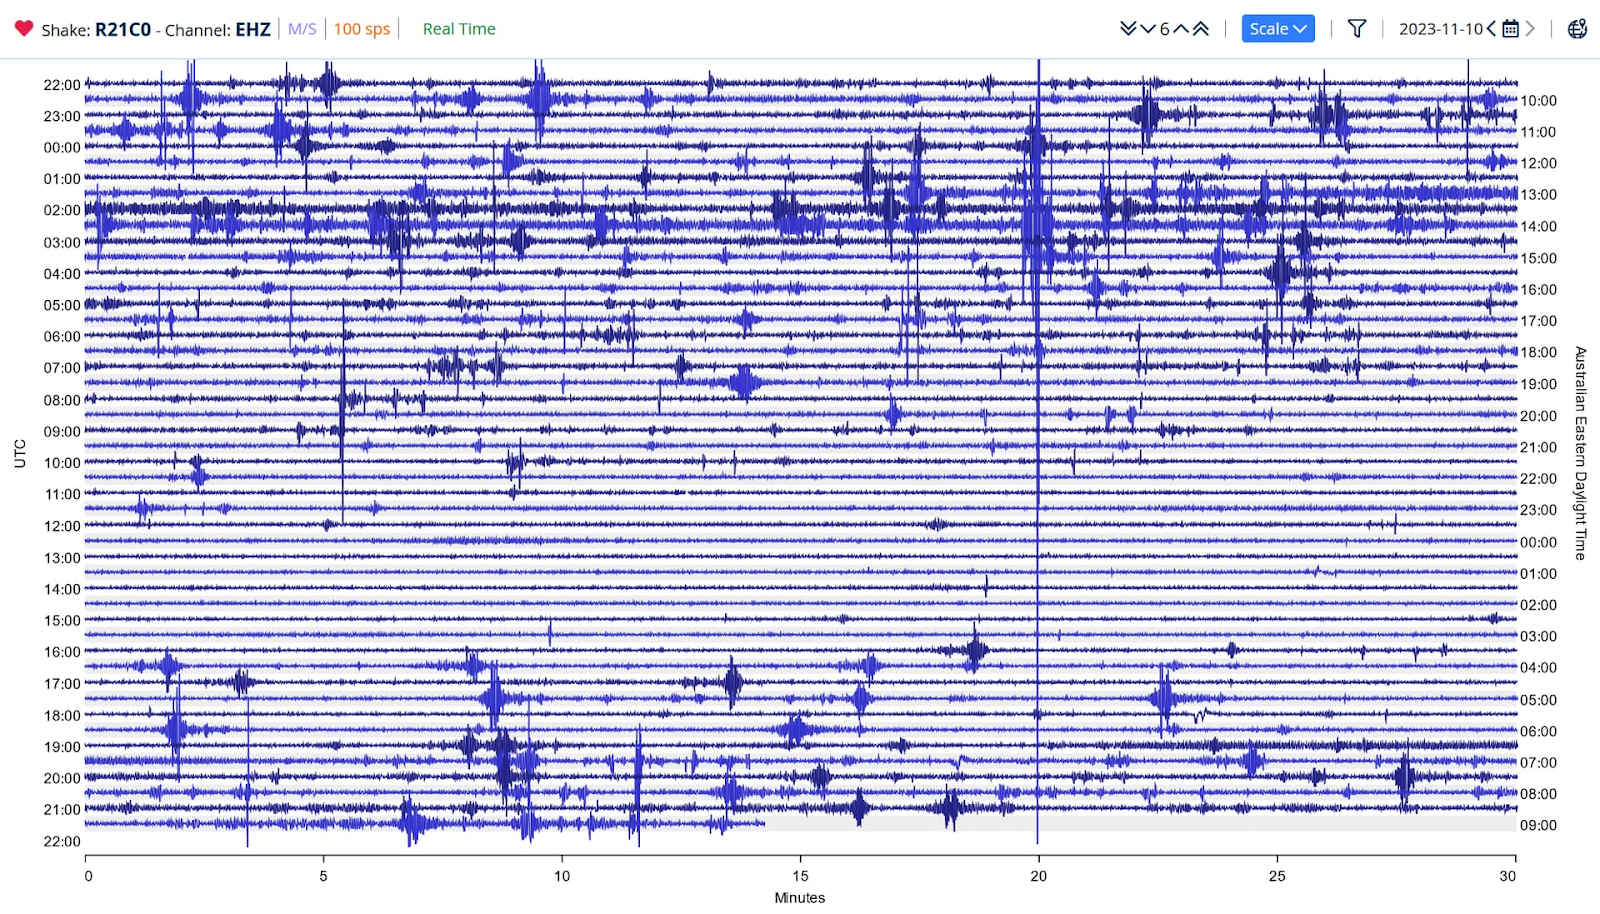This screenshot has width=1600, height=914.
Task: Go to previous day arrow
Action: (1491, 29)
